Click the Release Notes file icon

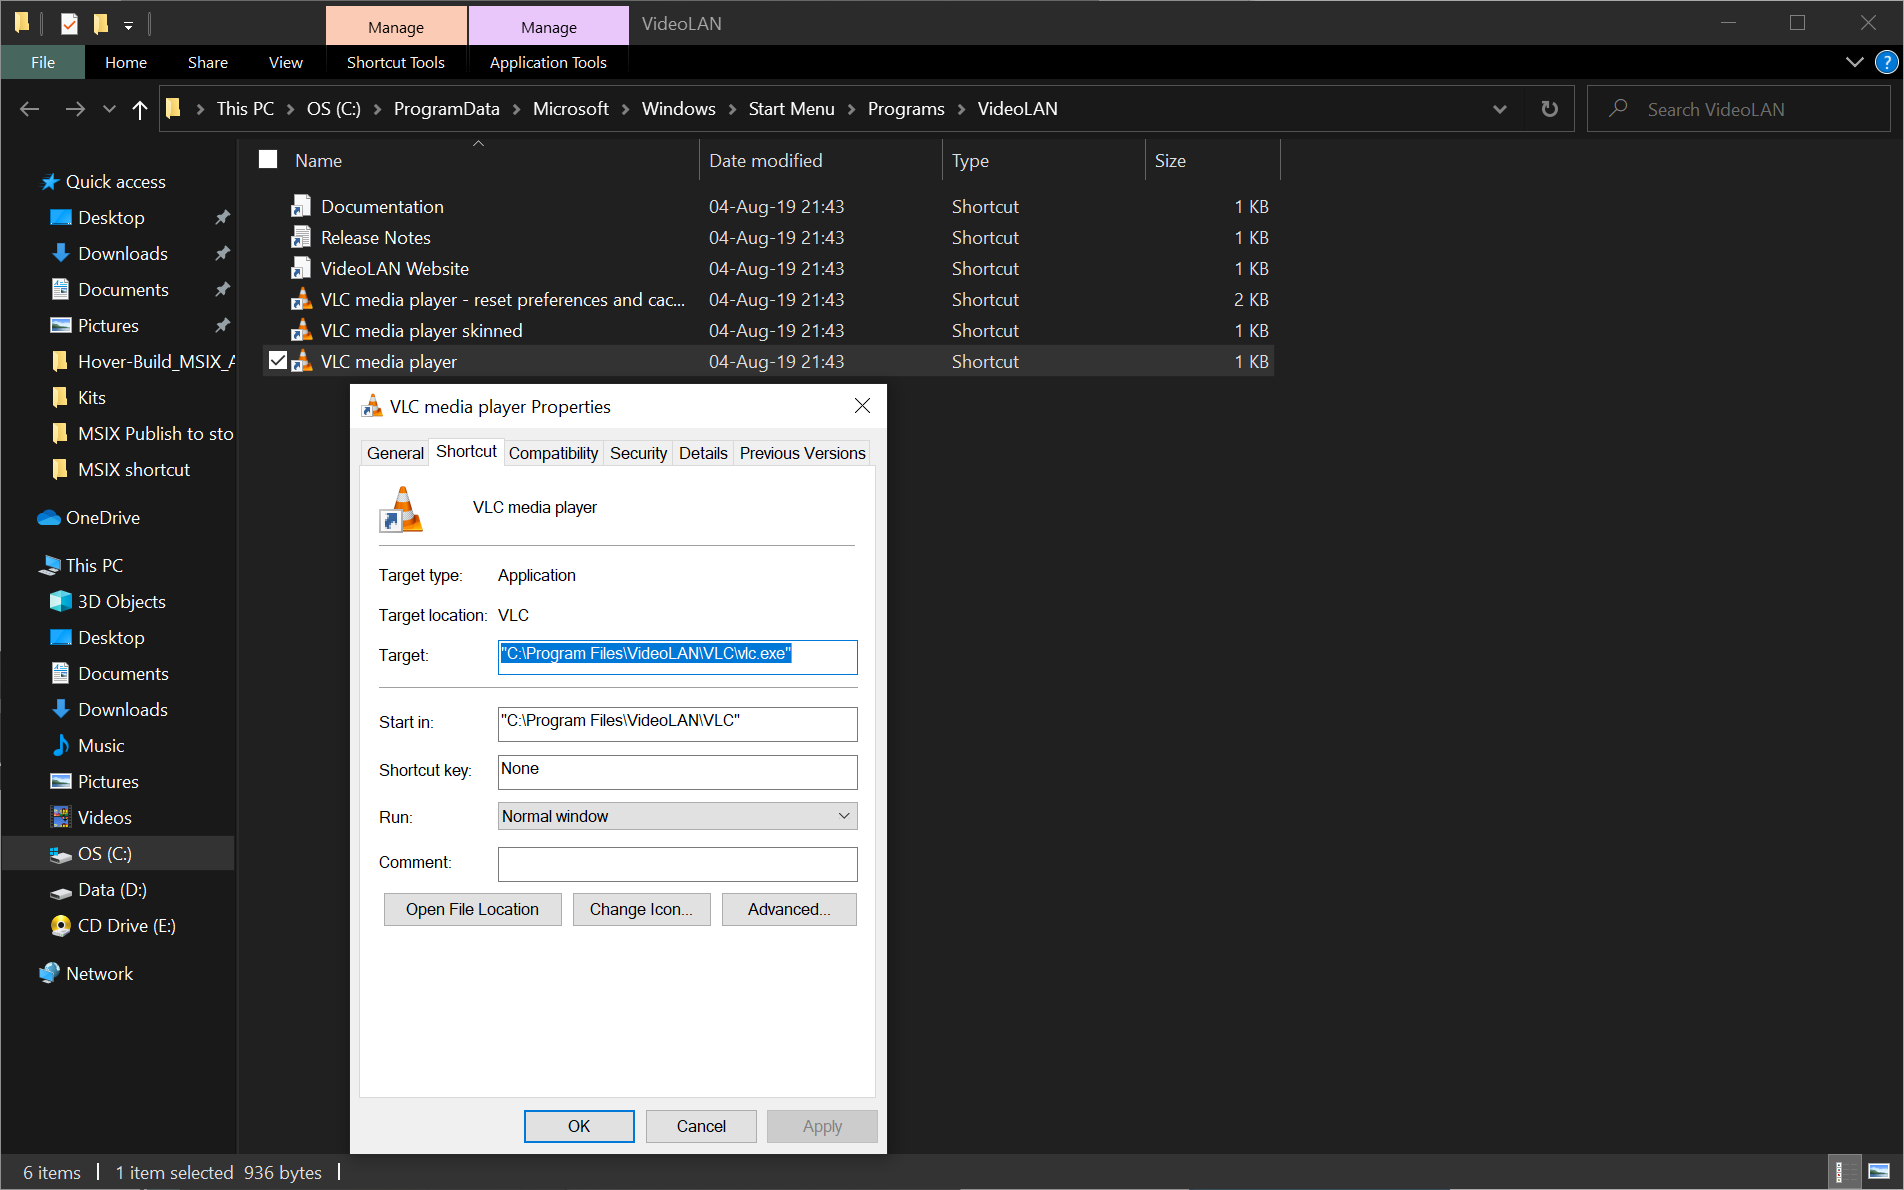tap(301, 238)
